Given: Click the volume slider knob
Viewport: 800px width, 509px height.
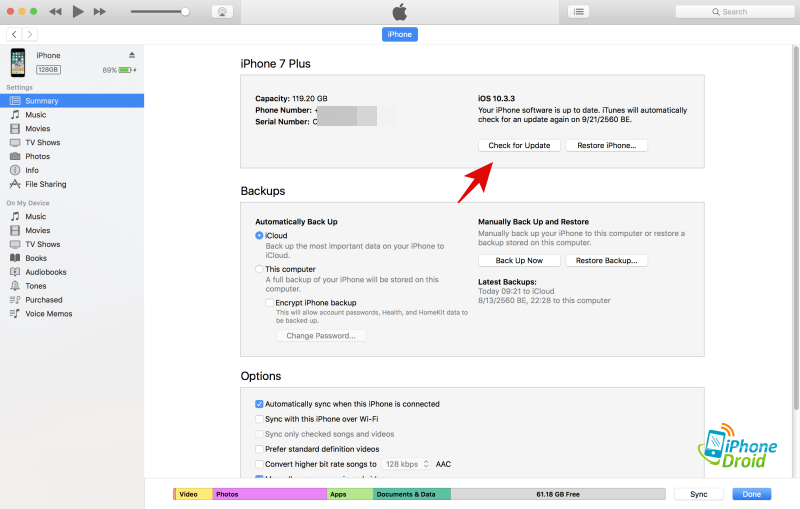Looking at the screenshot, I should pos(185,12).
